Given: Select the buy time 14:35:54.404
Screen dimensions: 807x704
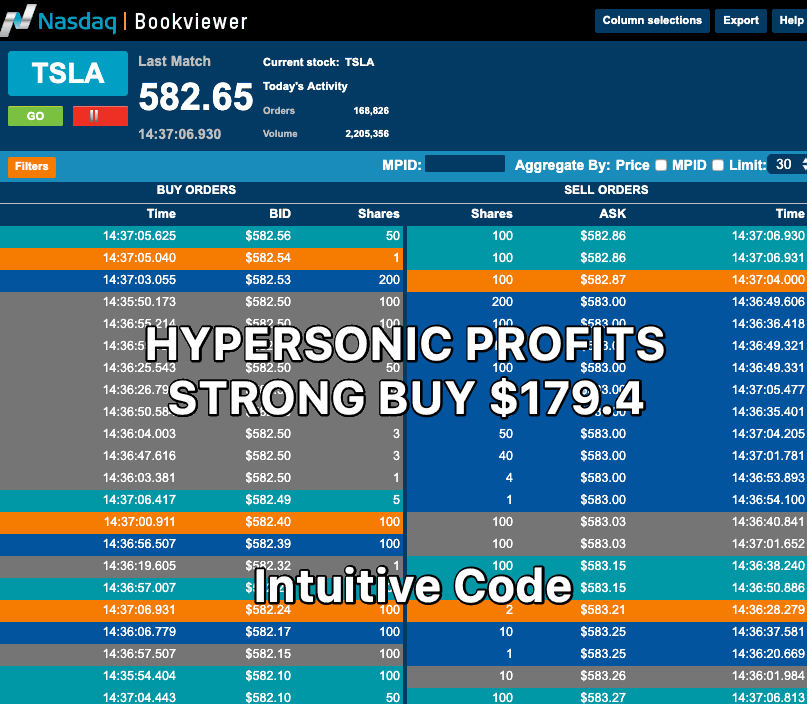Looking at the screenshot, I should point(139,676).
